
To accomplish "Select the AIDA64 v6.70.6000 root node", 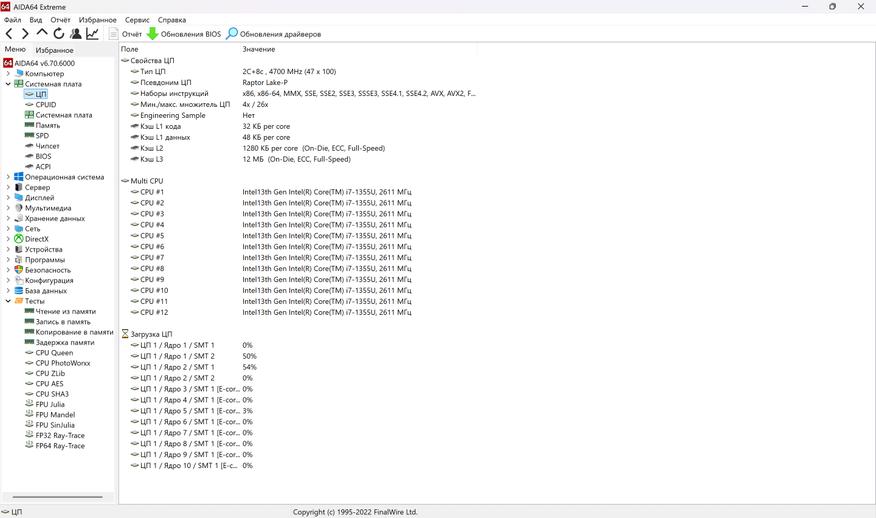I will [39, 63].
